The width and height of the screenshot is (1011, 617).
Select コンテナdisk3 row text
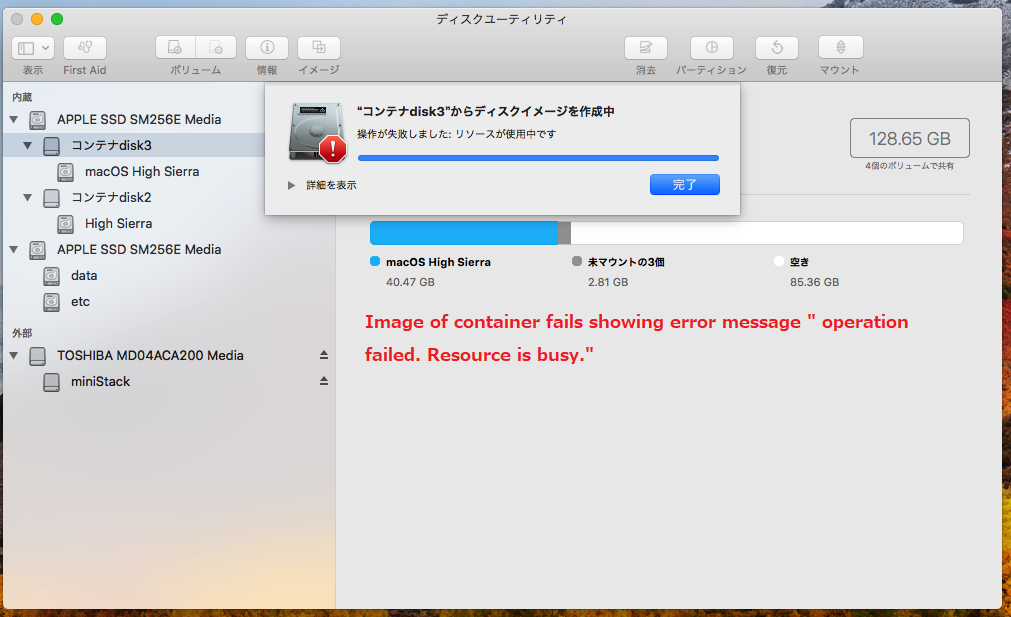coord(111,146)
